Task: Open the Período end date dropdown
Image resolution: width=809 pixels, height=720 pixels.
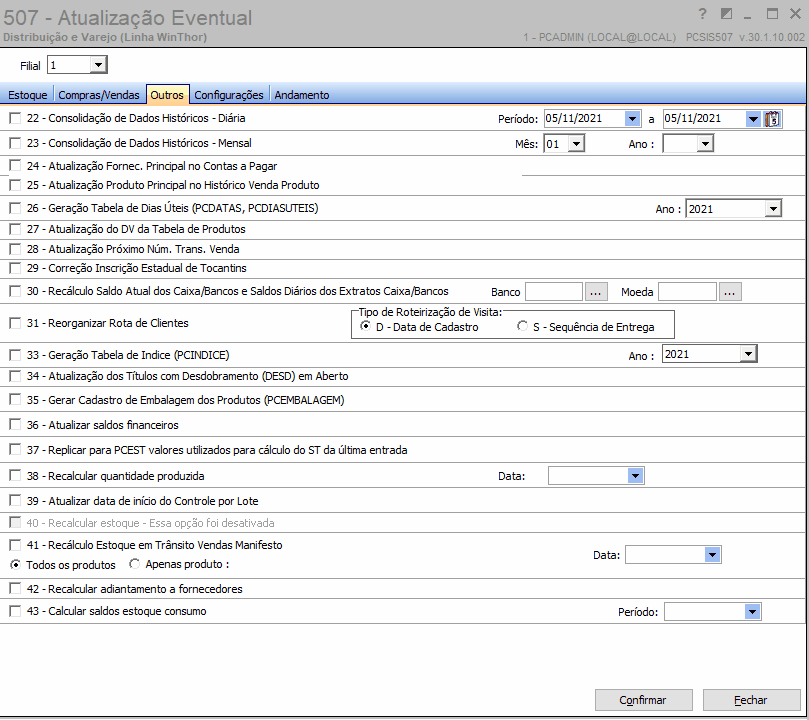Action: (x=753, y=119)
